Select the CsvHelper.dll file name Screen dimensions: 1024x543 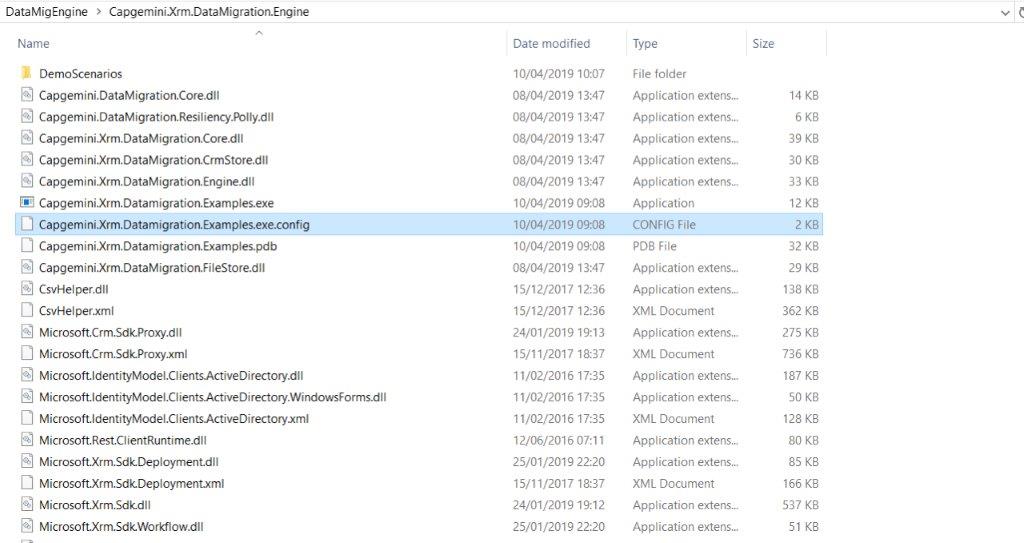point(73,289)
